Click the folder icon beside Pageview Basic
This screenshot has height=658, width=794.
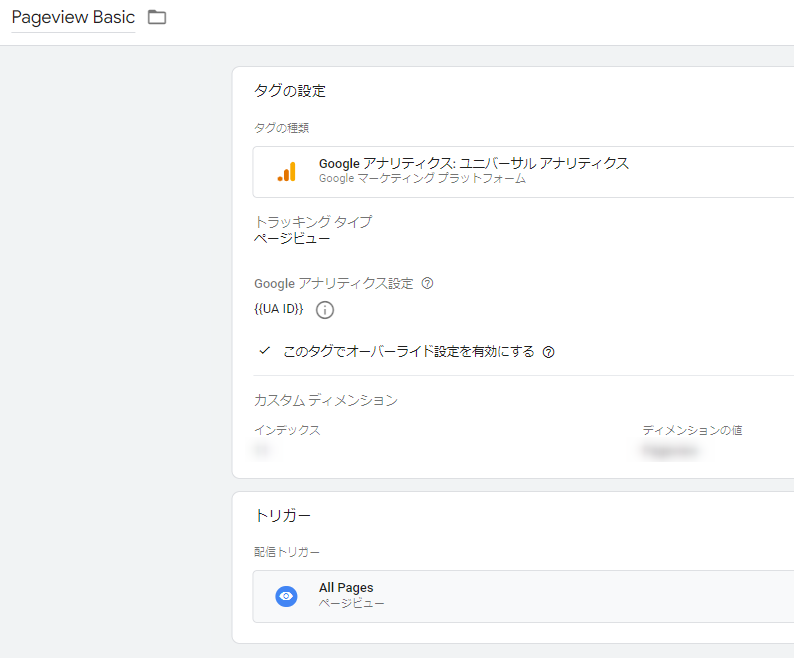(156, 17)
